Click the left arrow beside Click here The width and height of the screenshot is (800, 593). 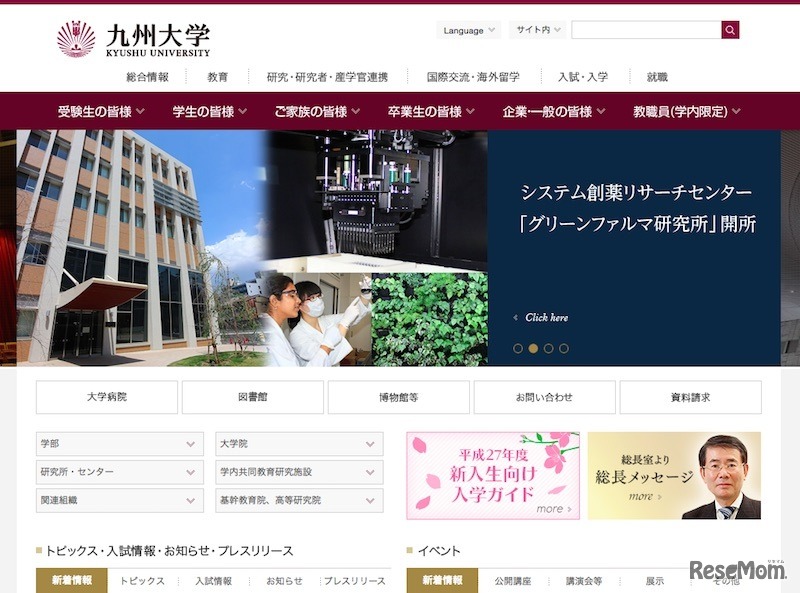click(514, 315)
